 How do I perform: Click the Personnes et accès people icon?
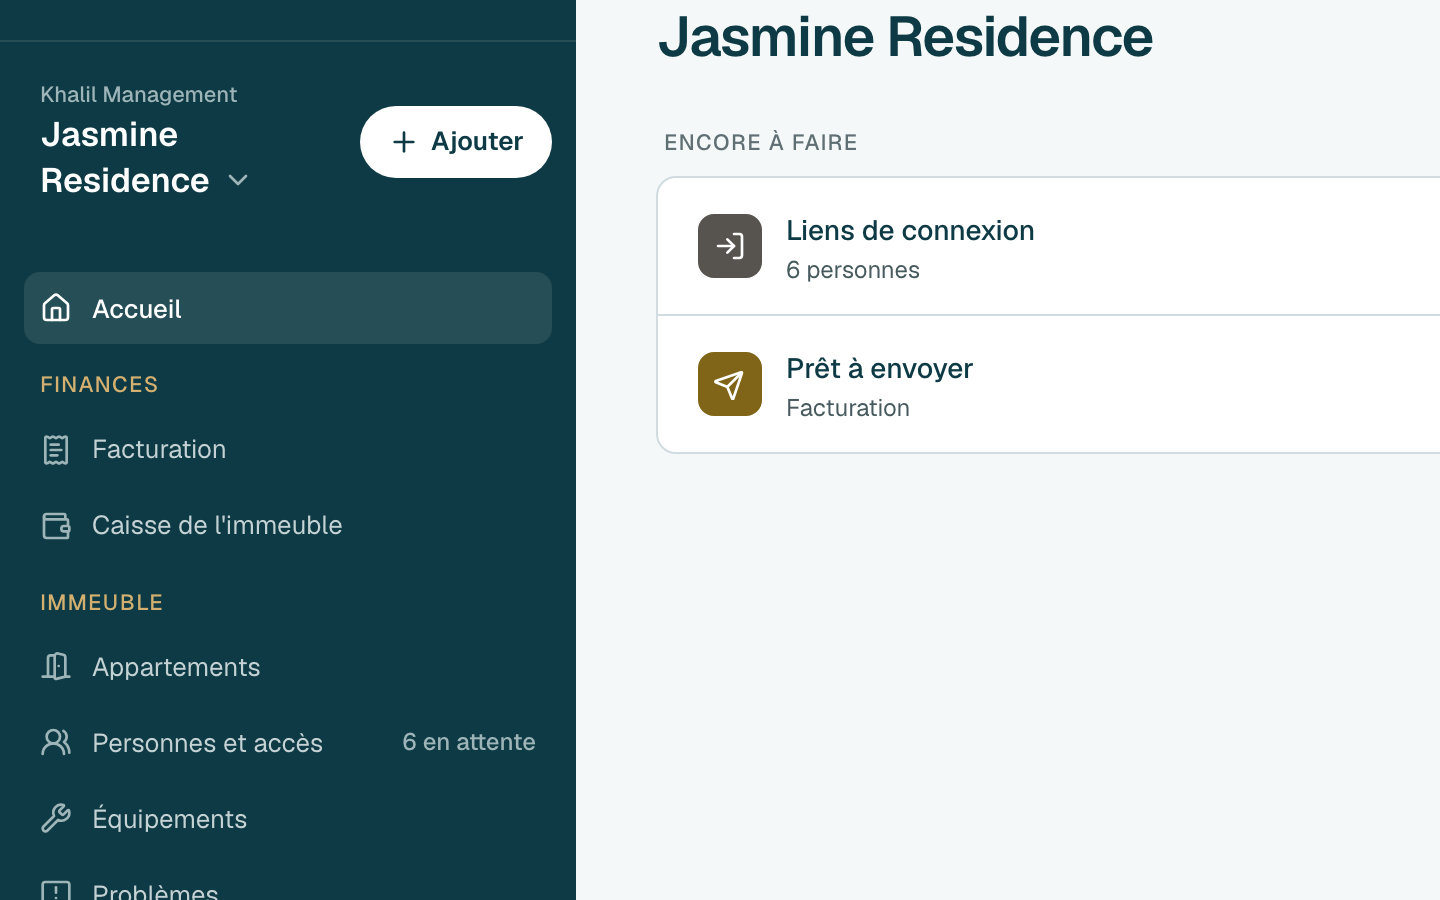coord(56,742)
